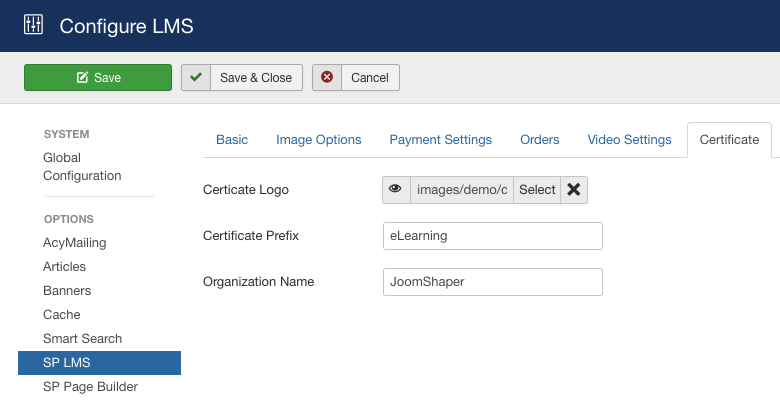Open the Image Options tab
Image resolution: width=780 pixels, height=401 pixels.
tap(318, 140)
